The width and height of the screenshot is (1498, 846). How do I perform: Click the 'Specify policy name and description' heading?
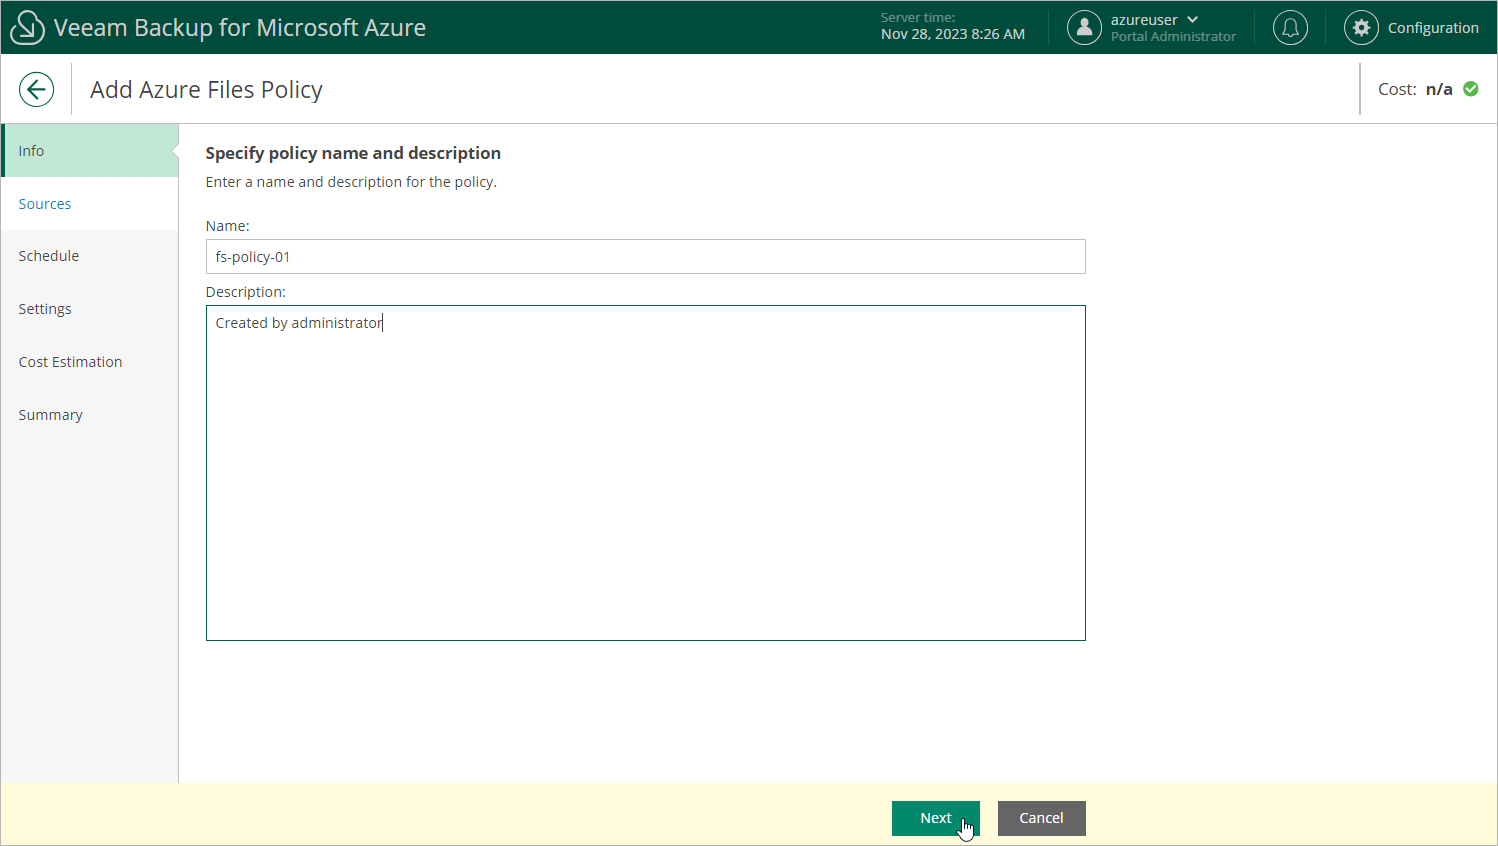(x=353, y=153)
